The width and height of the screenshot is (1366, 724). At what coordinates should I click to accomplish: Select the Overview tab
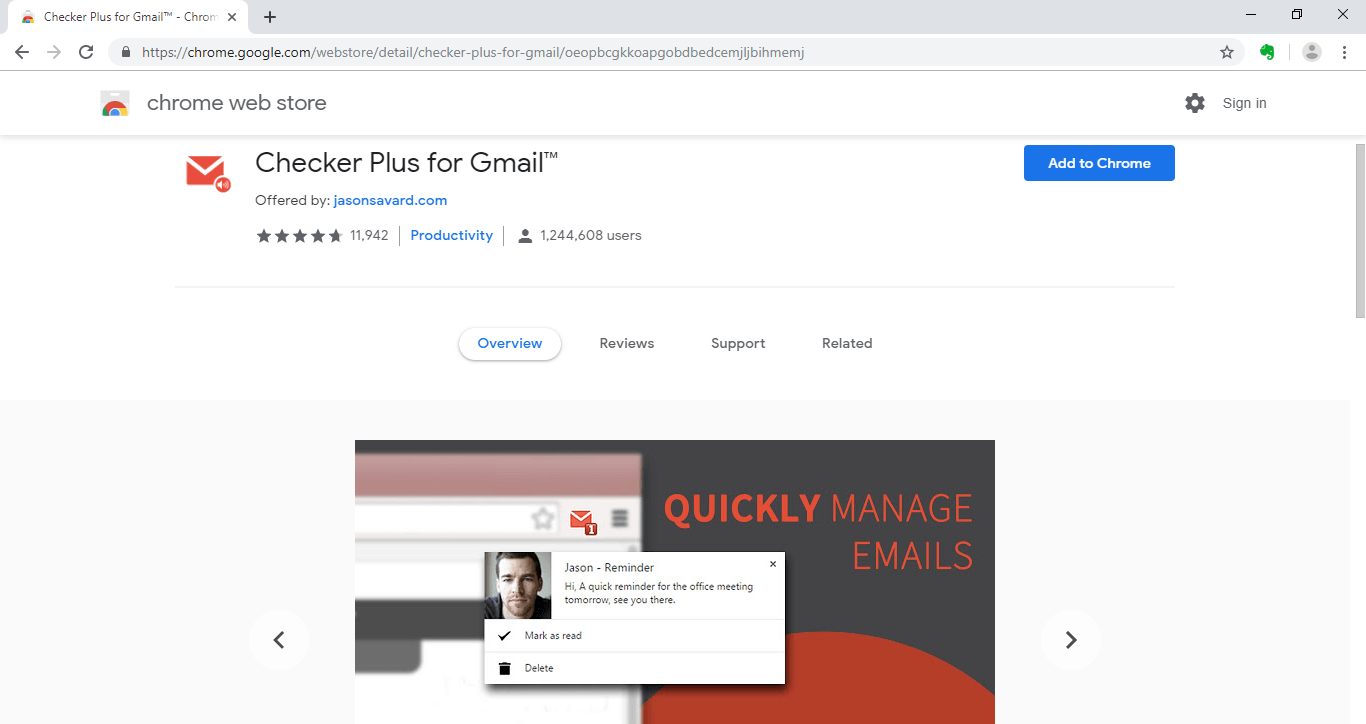(x=510, y=343)
